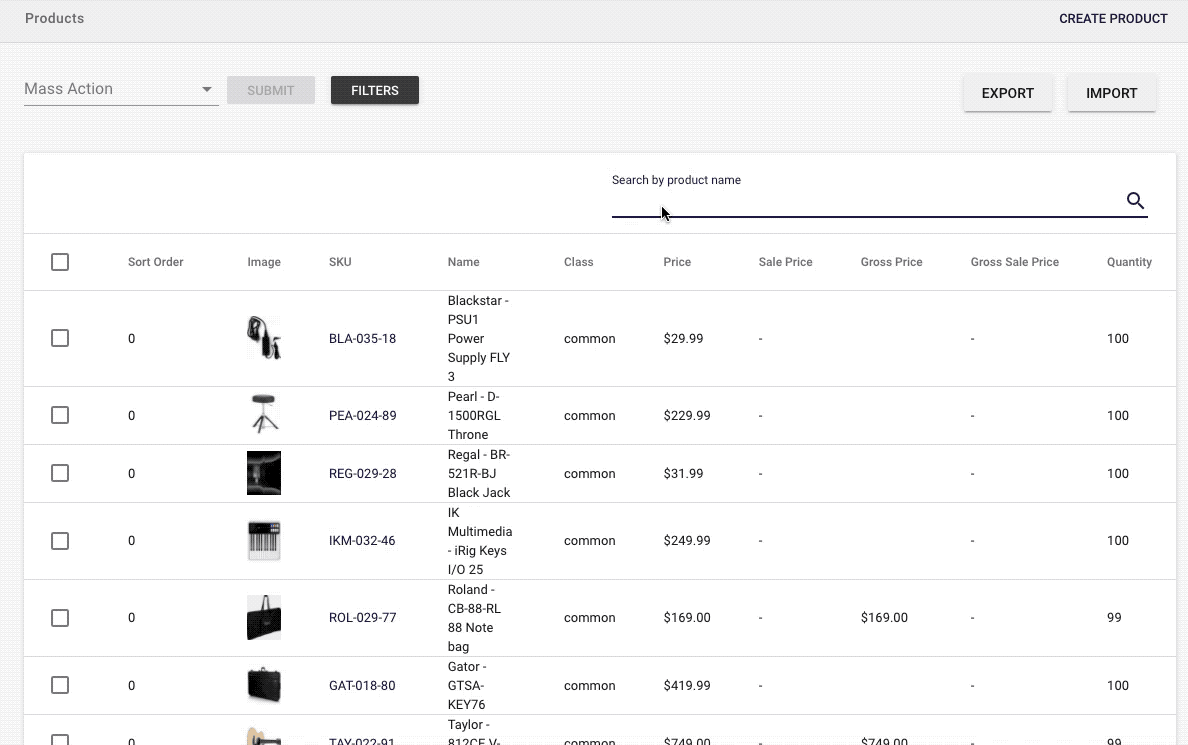The image size is (1188, 745).
Task: Select the Blackstar PSU1 Power Supply name
Action: coord(479,339)
